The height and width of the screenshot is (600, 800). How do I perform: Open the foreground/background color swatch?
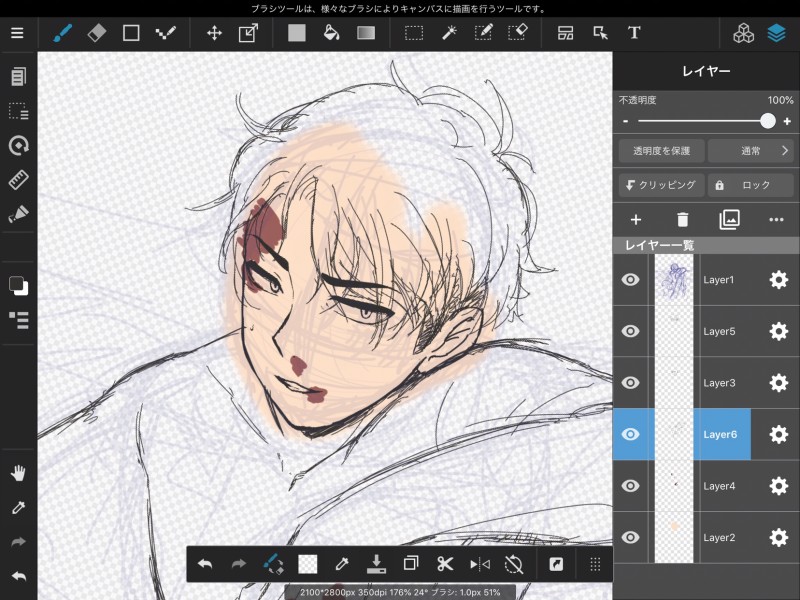18,286
